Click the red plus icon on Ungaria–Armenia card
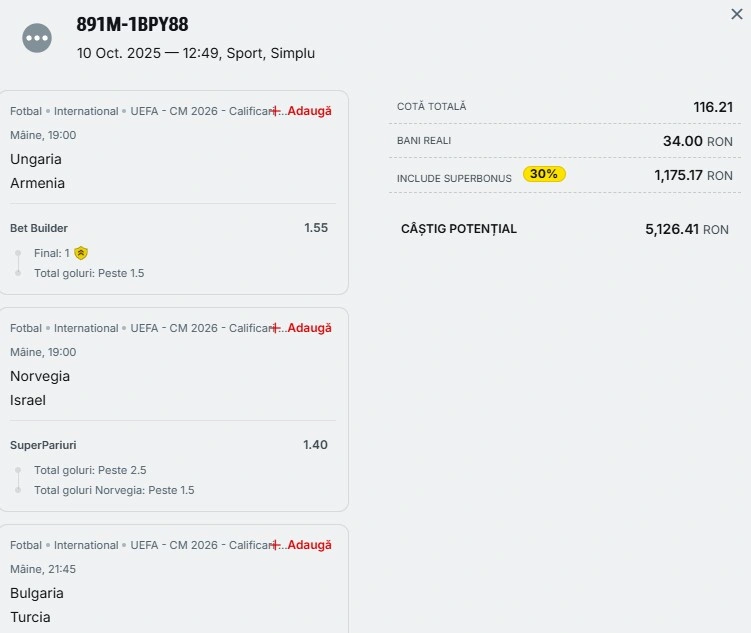 pos(275,111)
